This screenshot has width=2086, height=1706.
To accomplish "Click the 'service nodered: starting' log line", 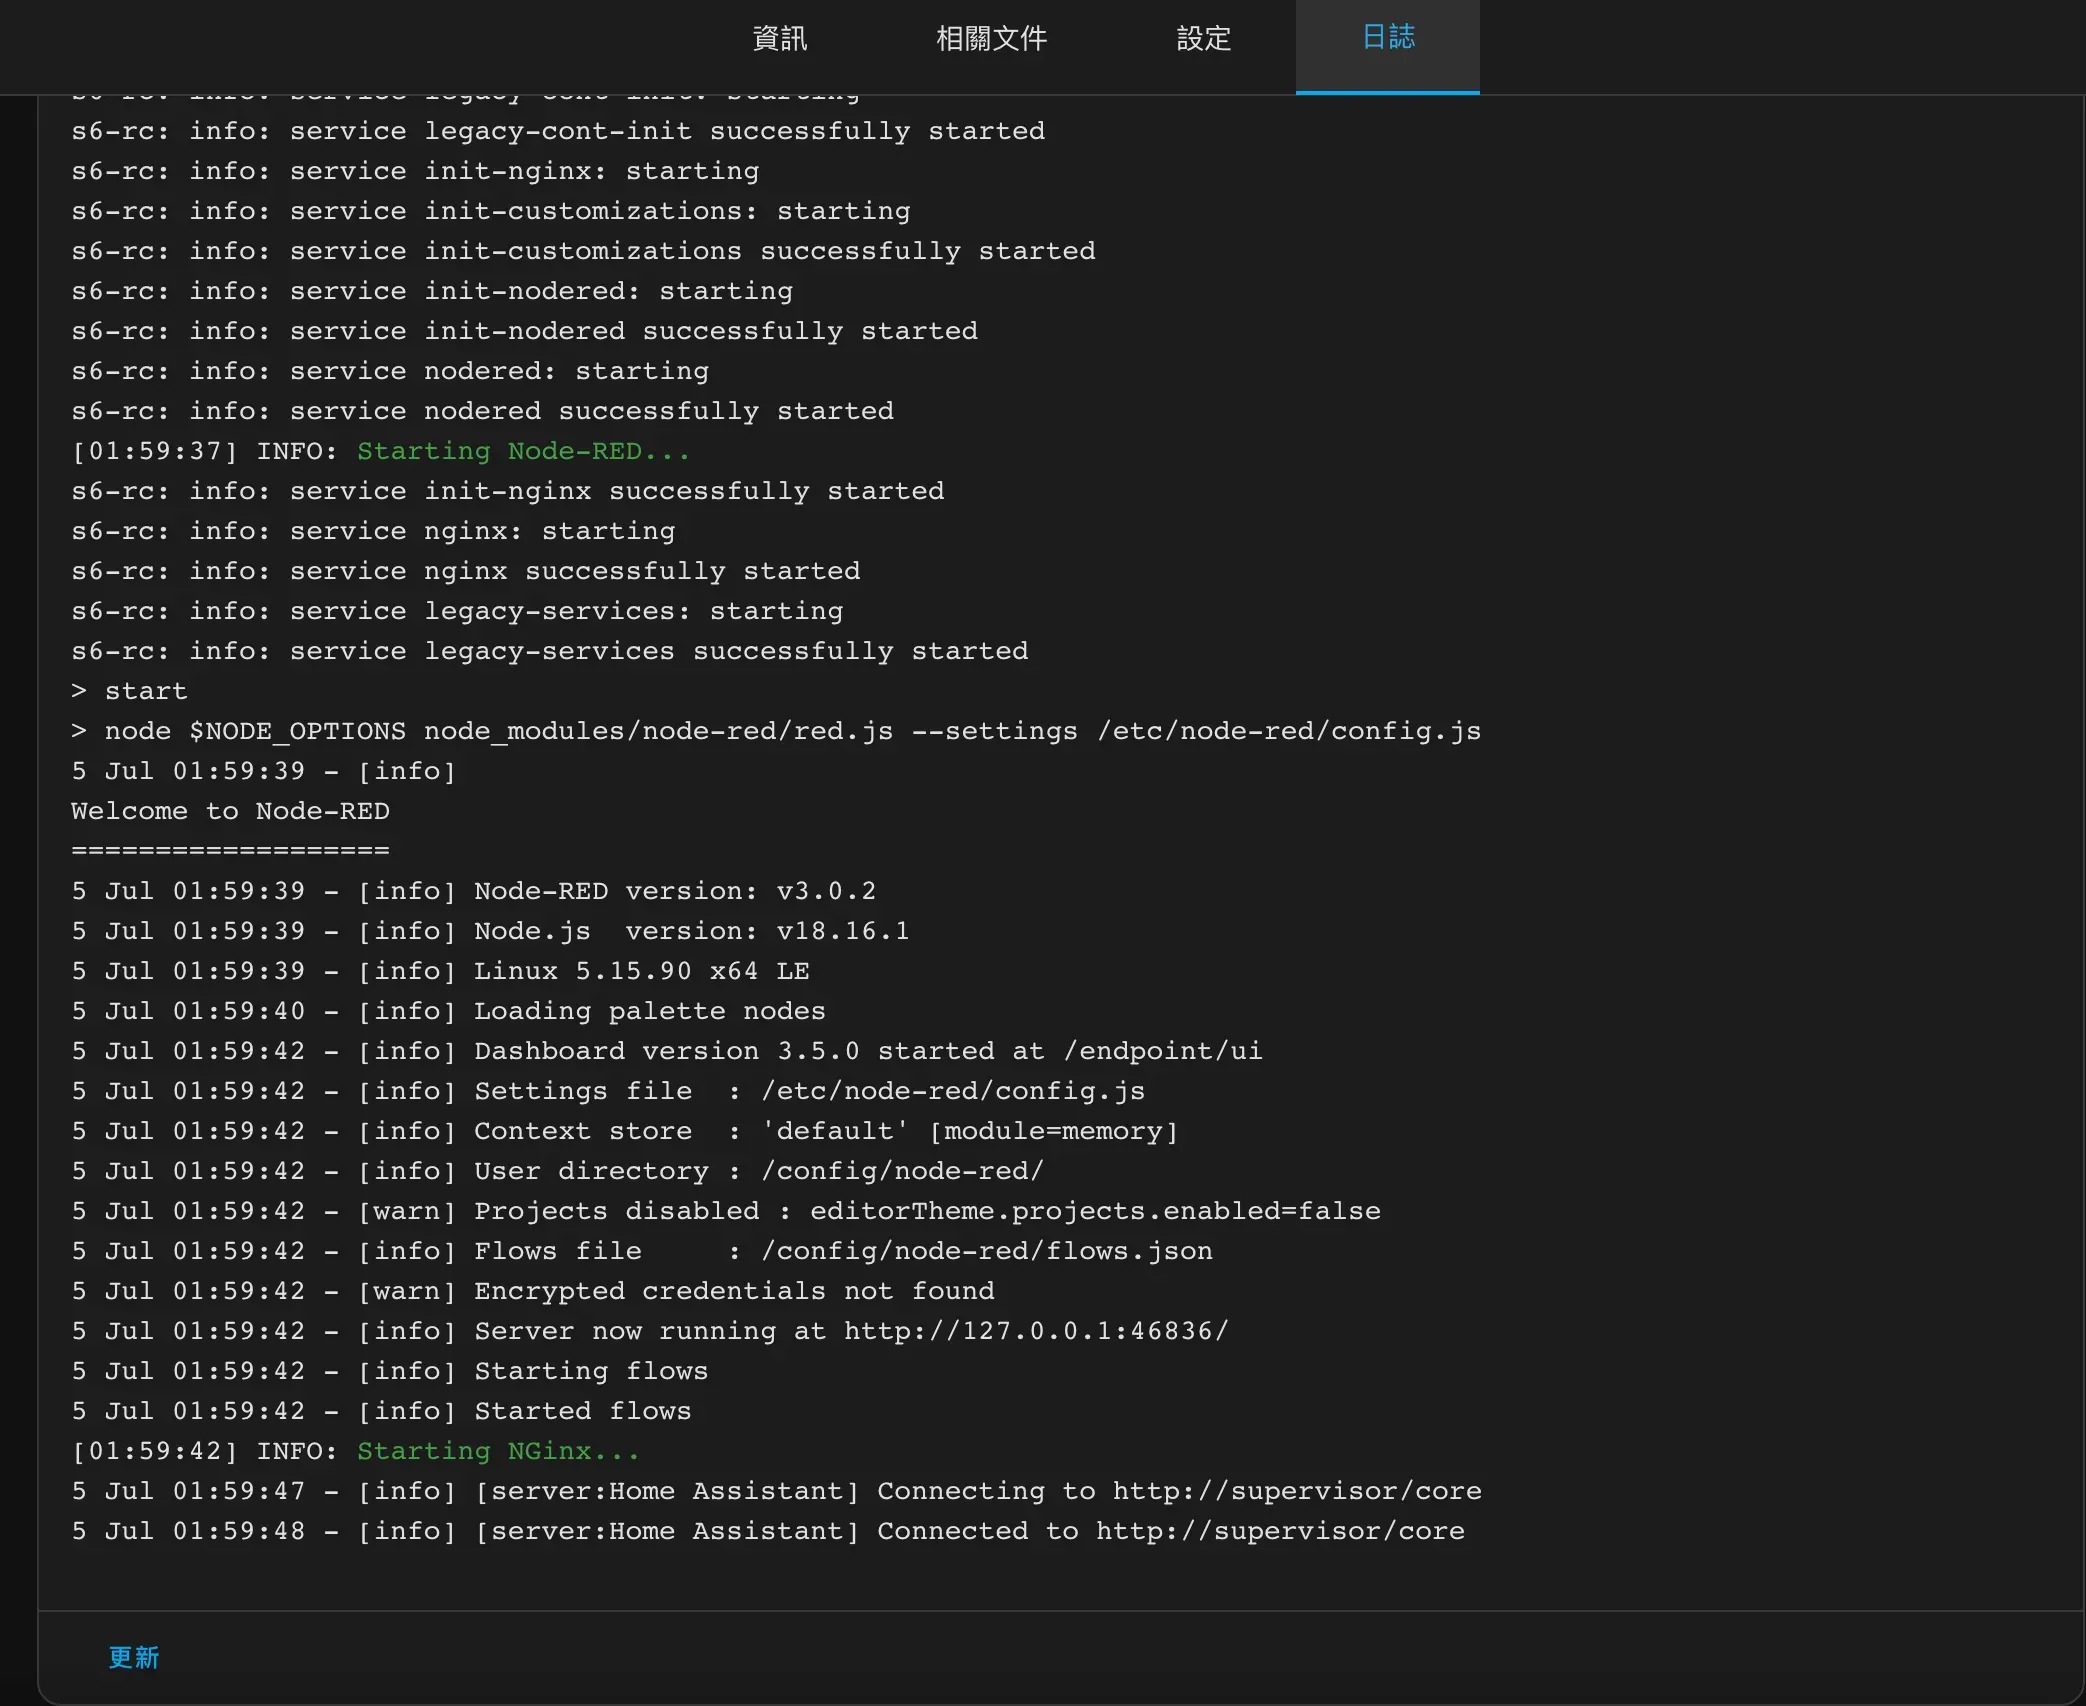I will pyautogui.click(x=390, y=371).
